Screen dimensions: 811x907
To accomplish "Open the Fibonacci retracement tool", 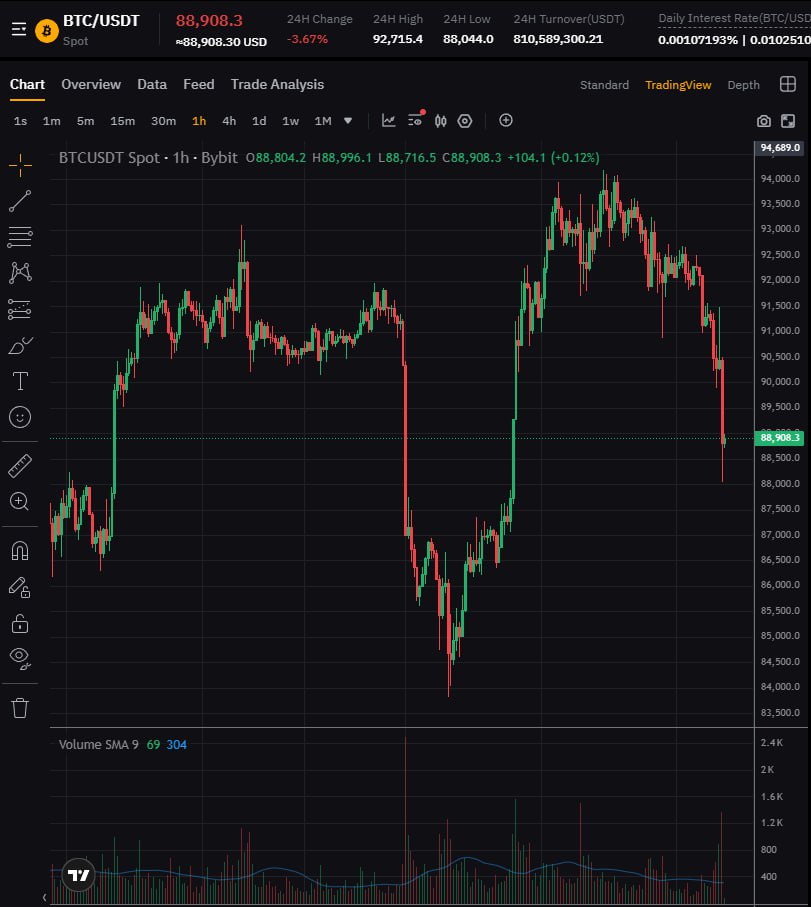I will click(x=20, y=237).
